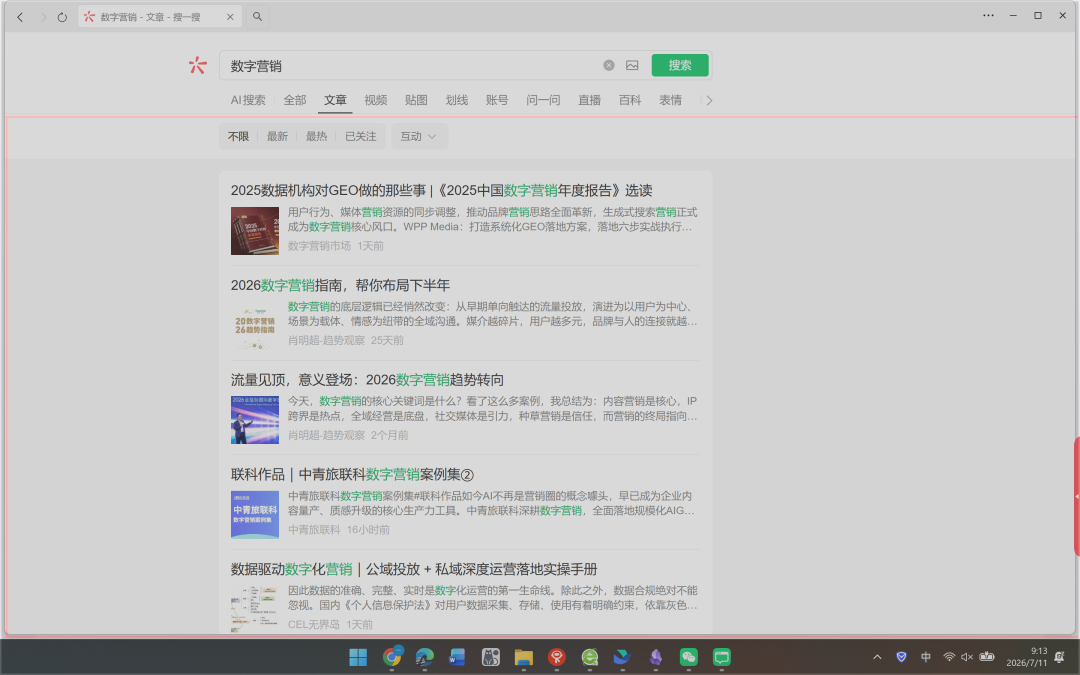
Task: Click the source 中青旅联科 with 16小时前
Action: (313, 530)
